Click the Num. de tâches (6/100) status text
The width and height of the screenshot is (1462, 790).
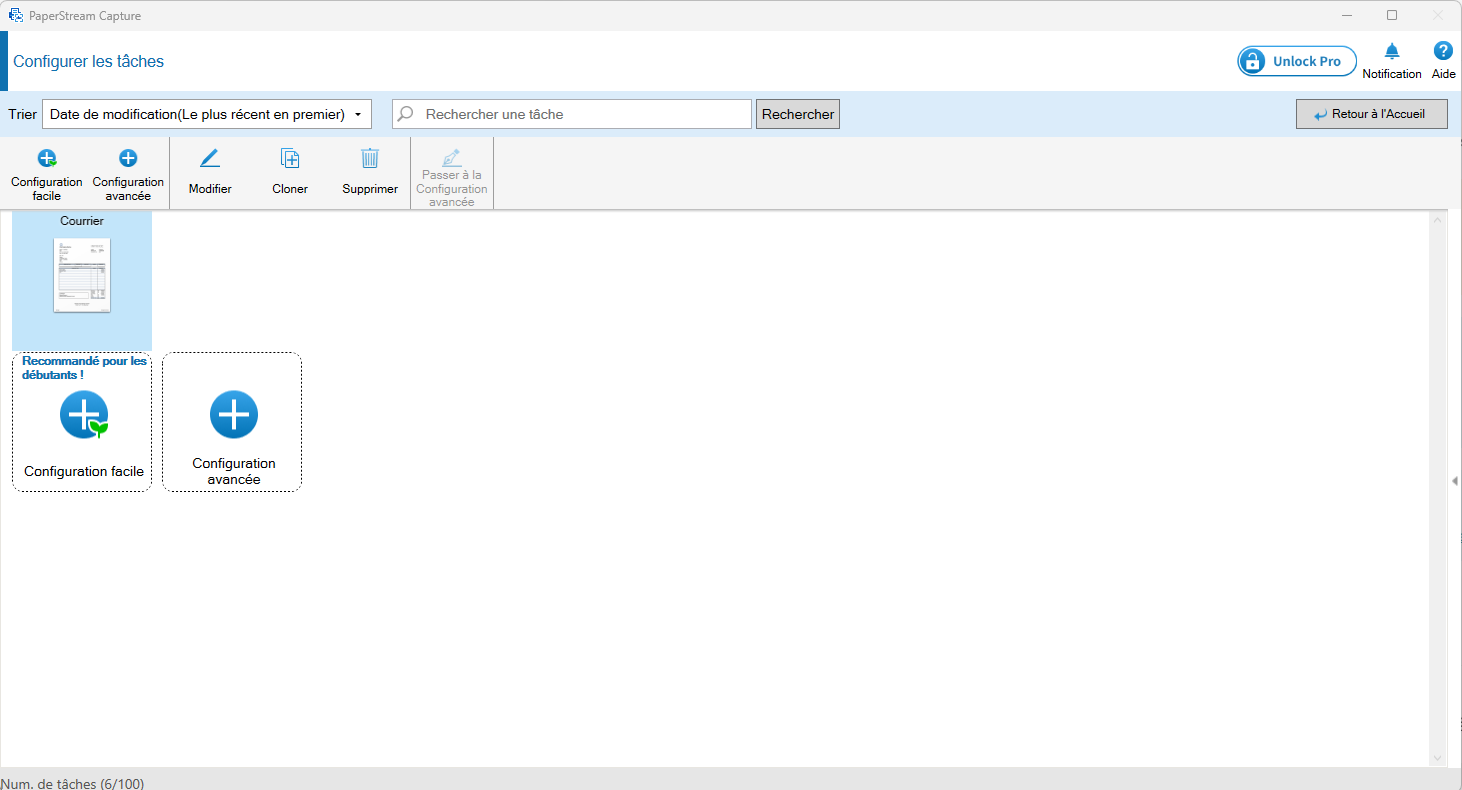[72, 783]
